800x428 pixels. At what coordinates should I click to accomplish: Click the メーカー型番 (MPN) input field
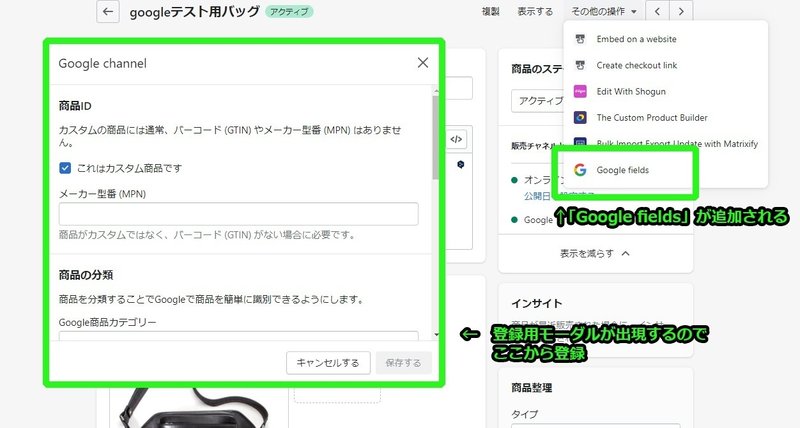click(x=239, y=214)
